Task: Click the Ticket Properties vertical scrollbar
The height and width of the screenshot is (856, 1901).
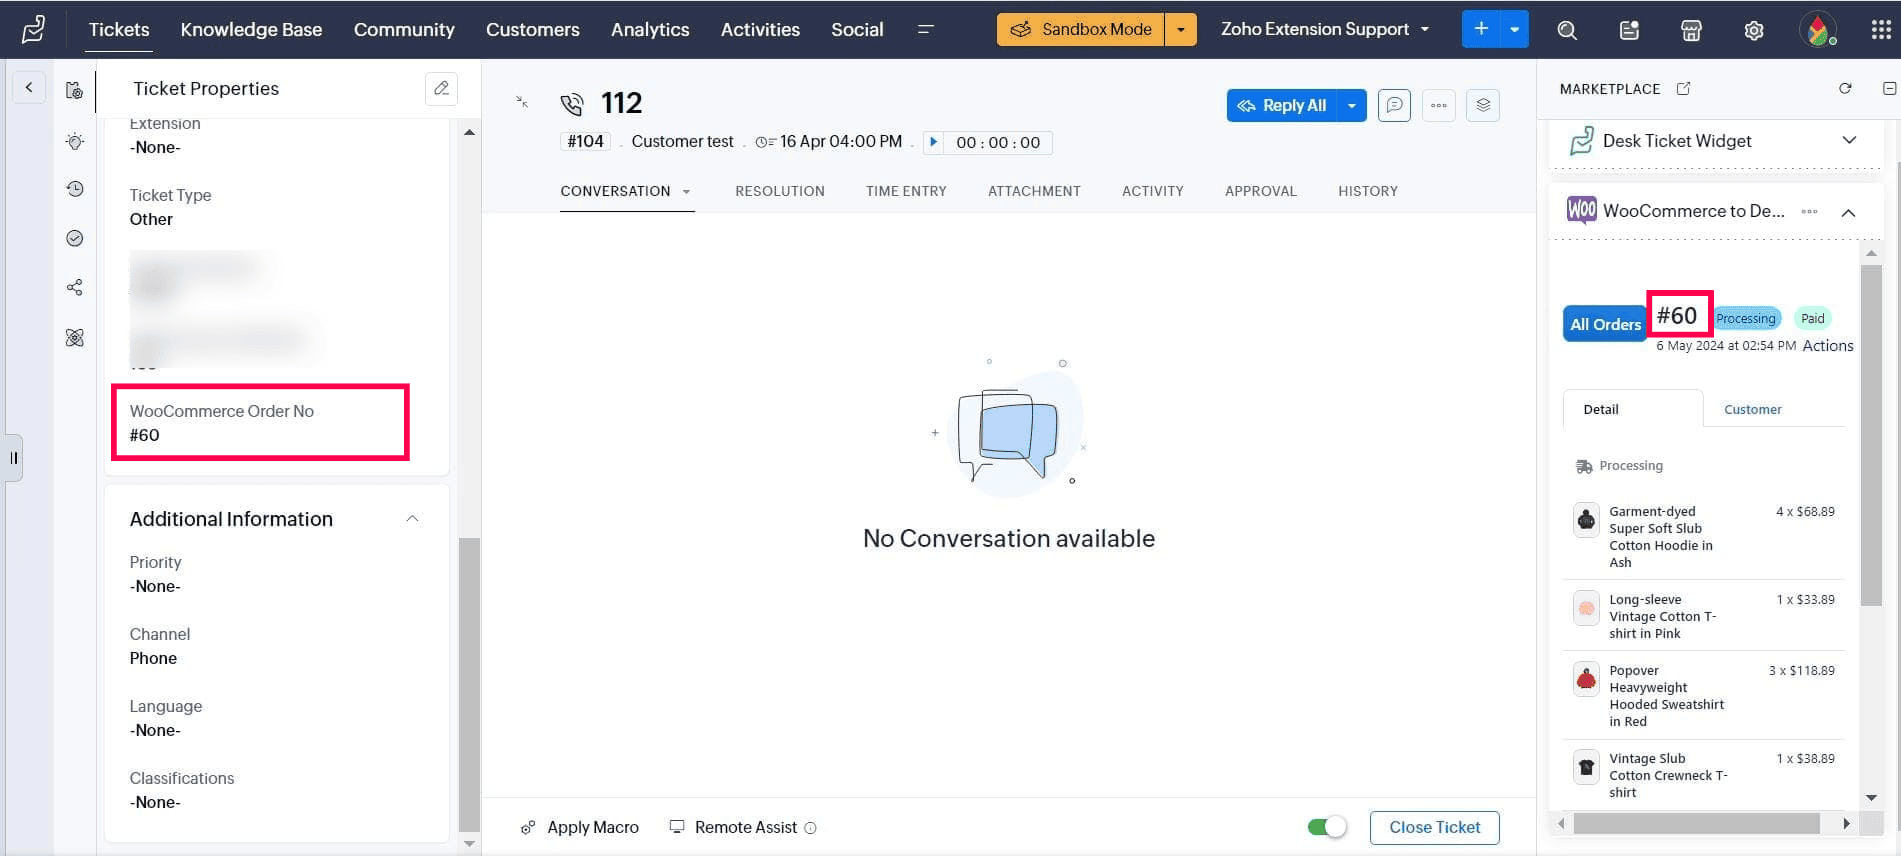Action: [469, 680]
